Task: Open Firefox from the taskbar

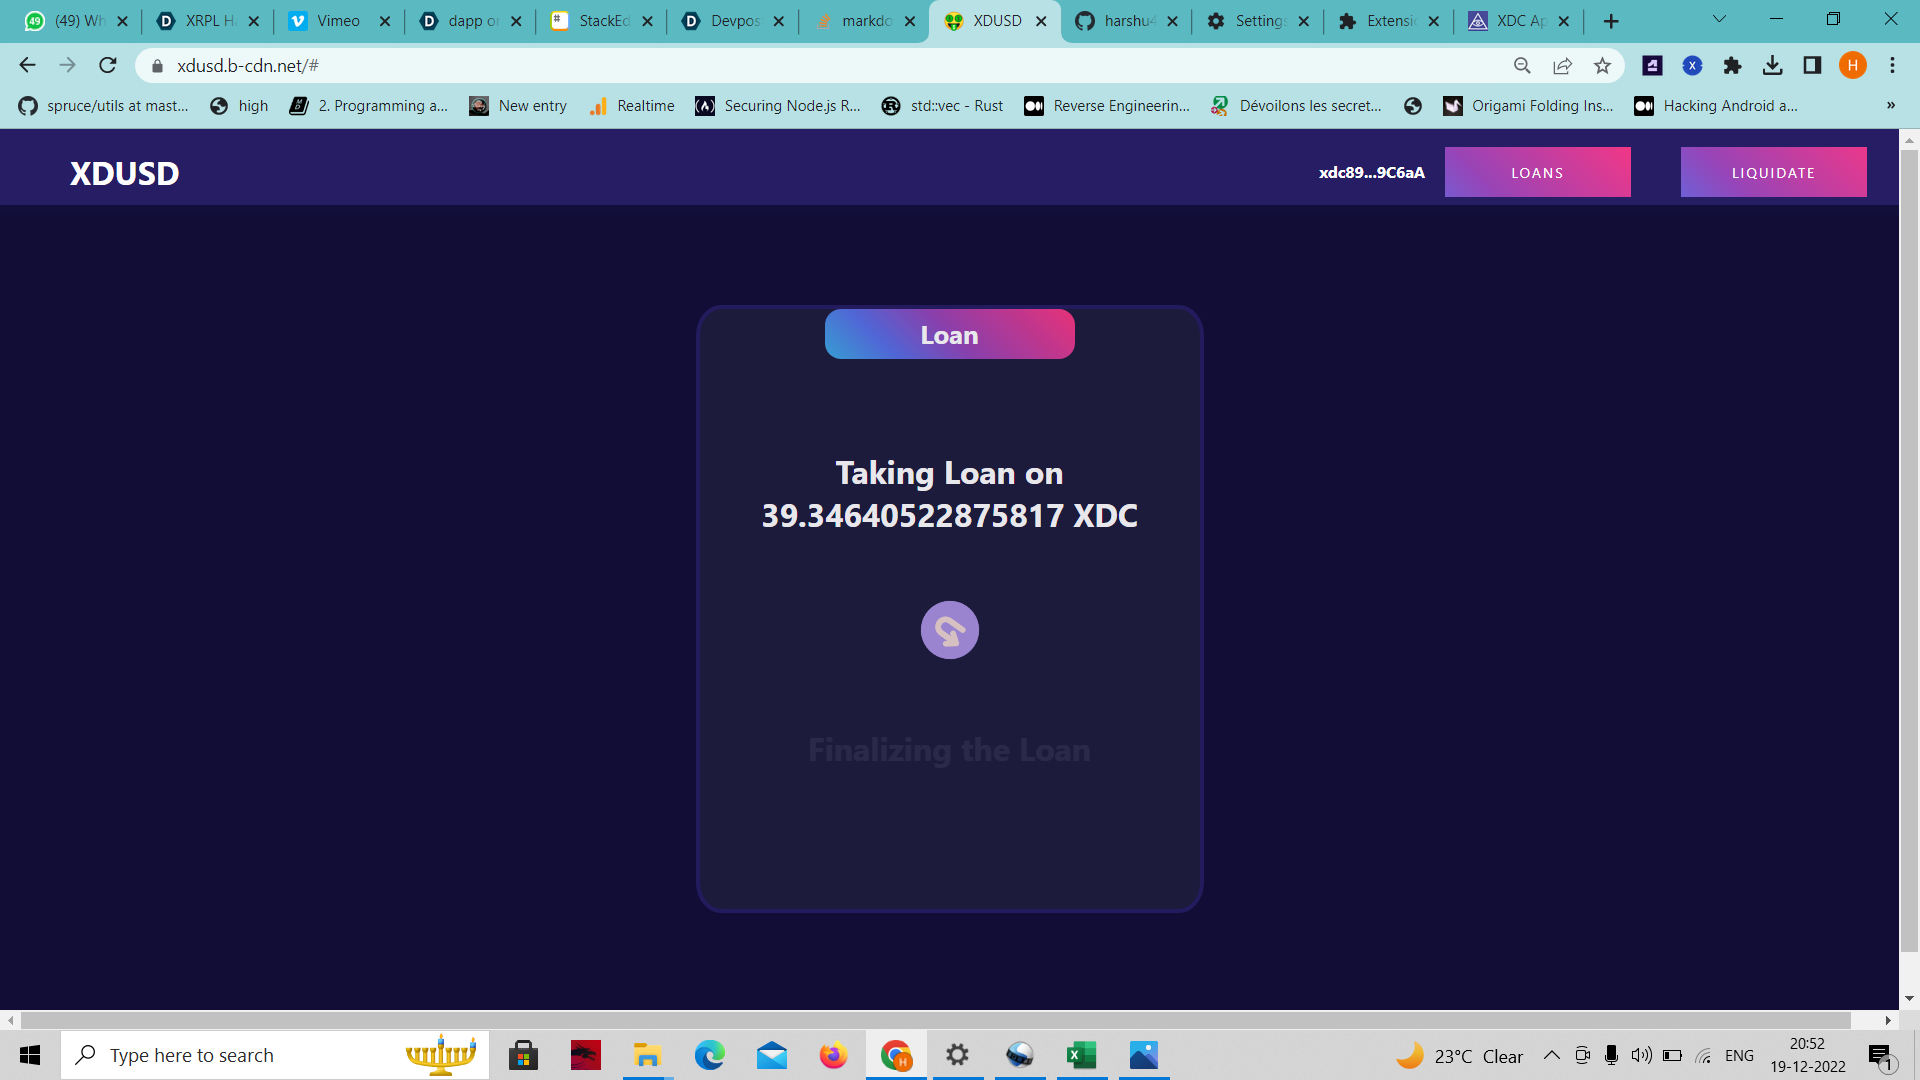Action: tap(833, 1055)
